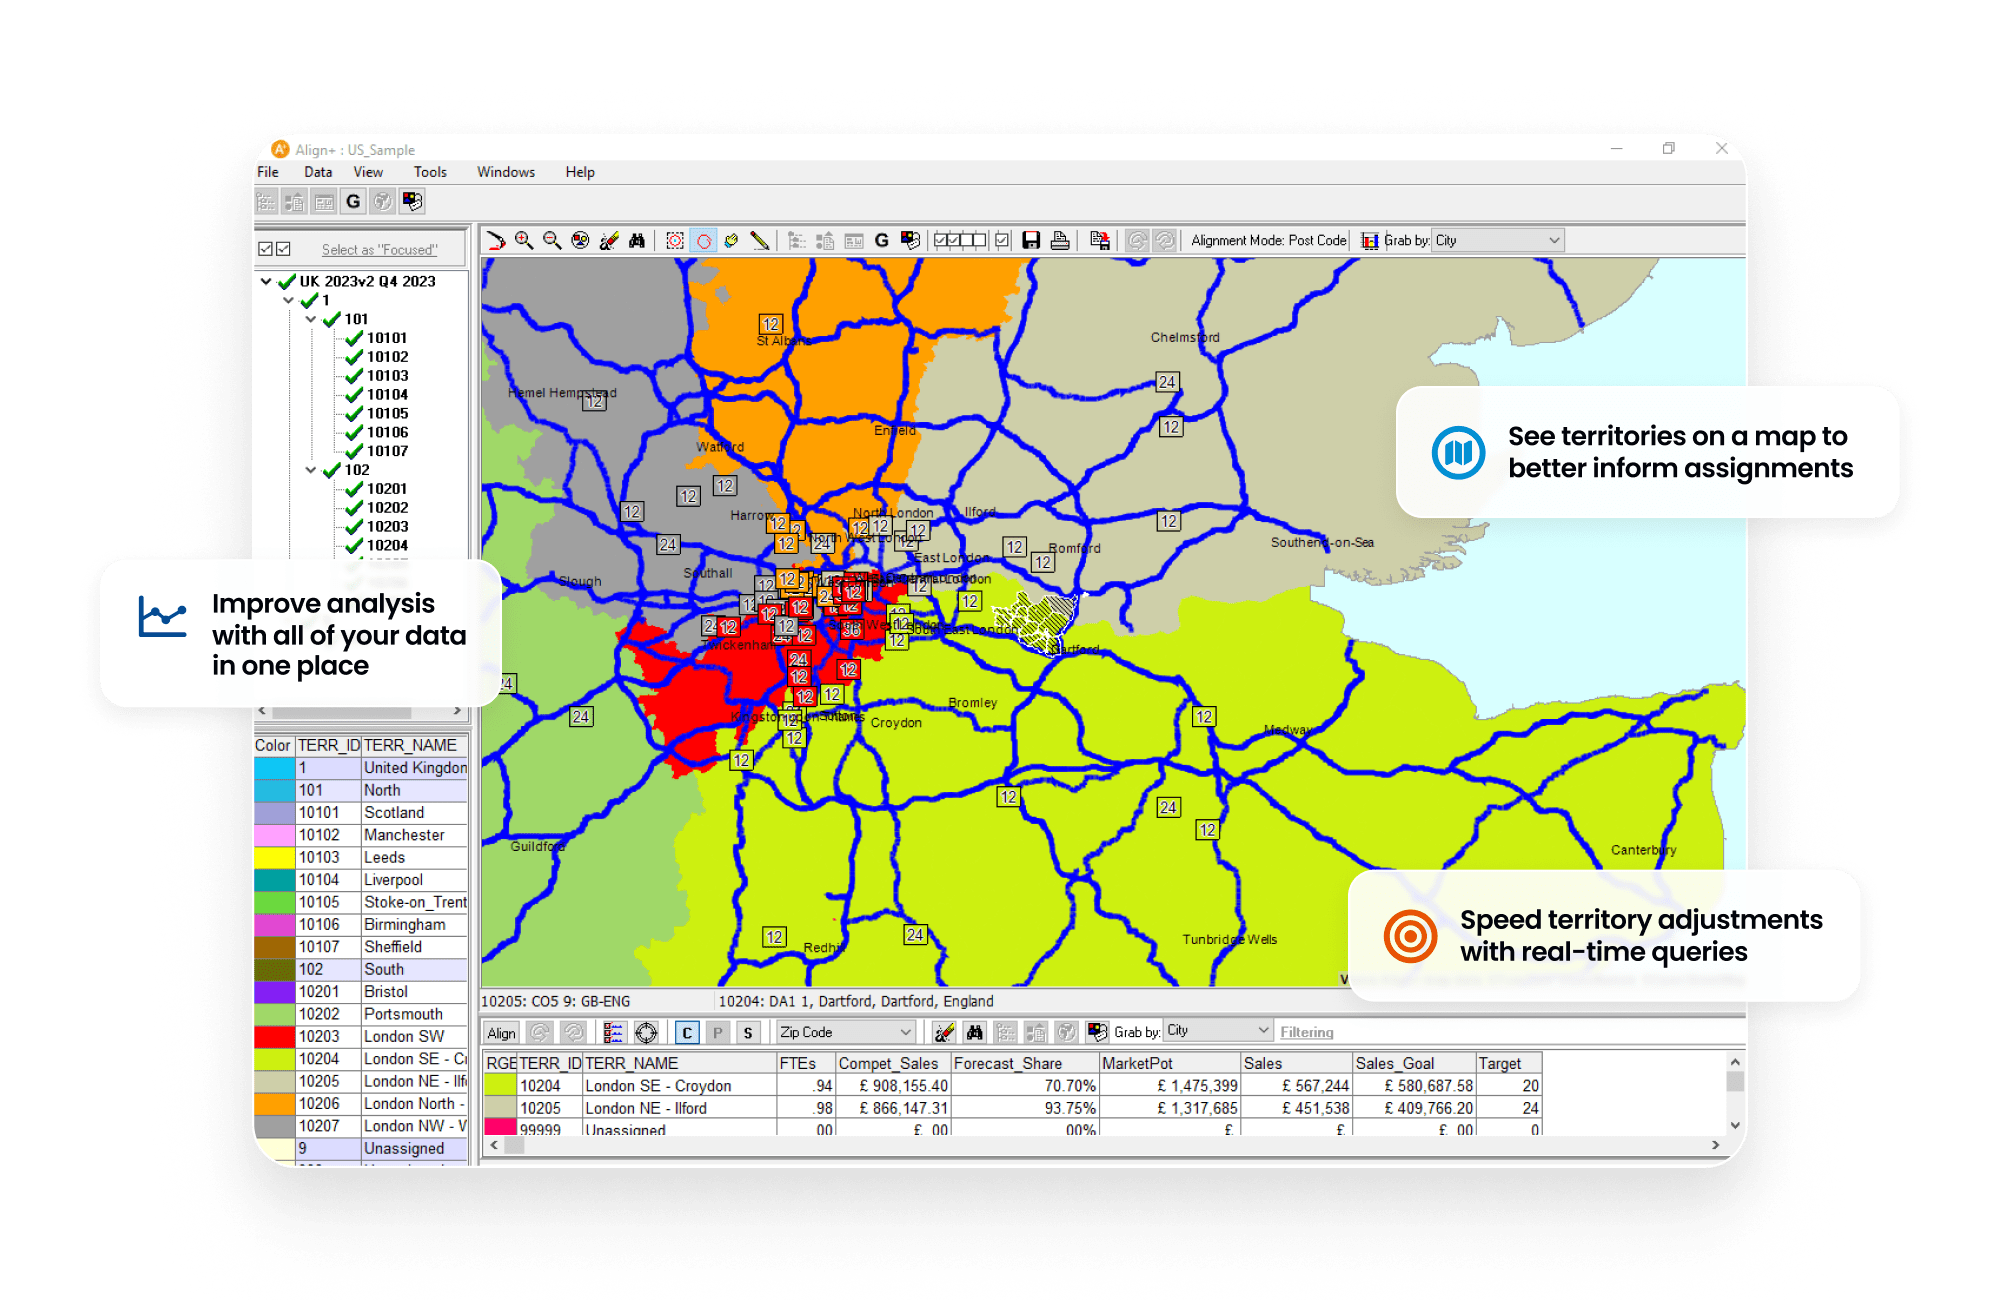Click the first checkbox above territory tree
Screen dimensions: 2000x1300
pos(265,249)
